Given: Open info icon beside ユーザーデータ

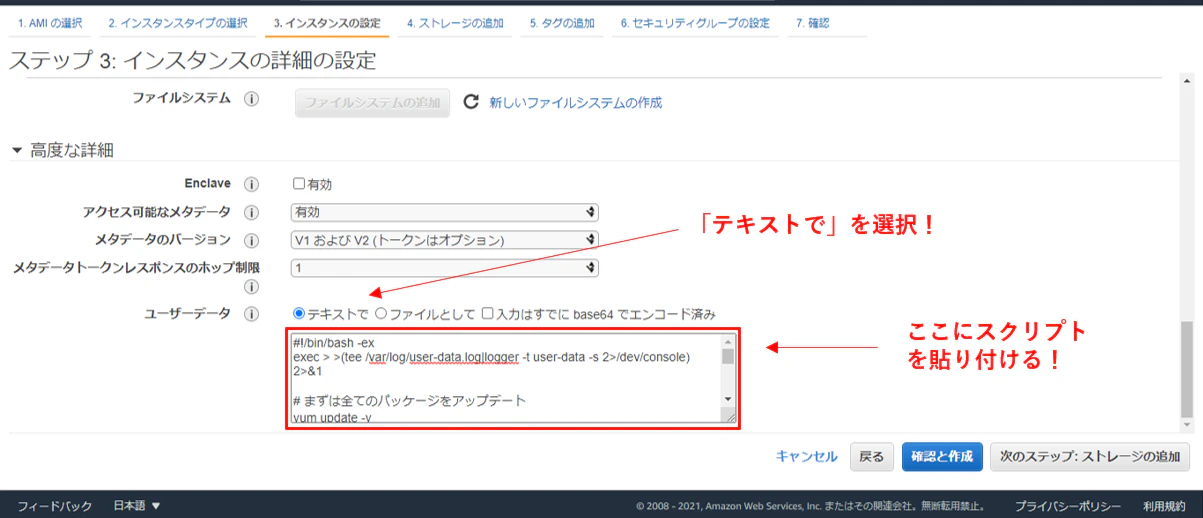Looking at the screenshot, I should coord(252,314).
